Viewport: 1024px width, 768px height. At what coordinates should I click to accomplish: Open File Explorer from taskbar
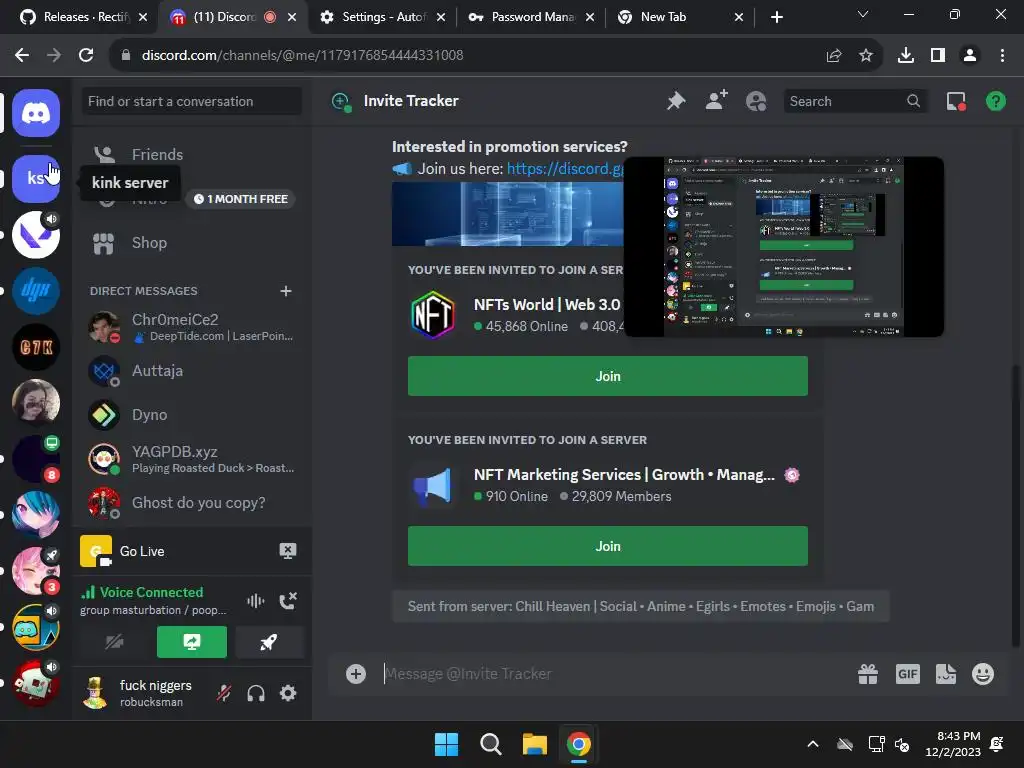[x=535, y=744]
